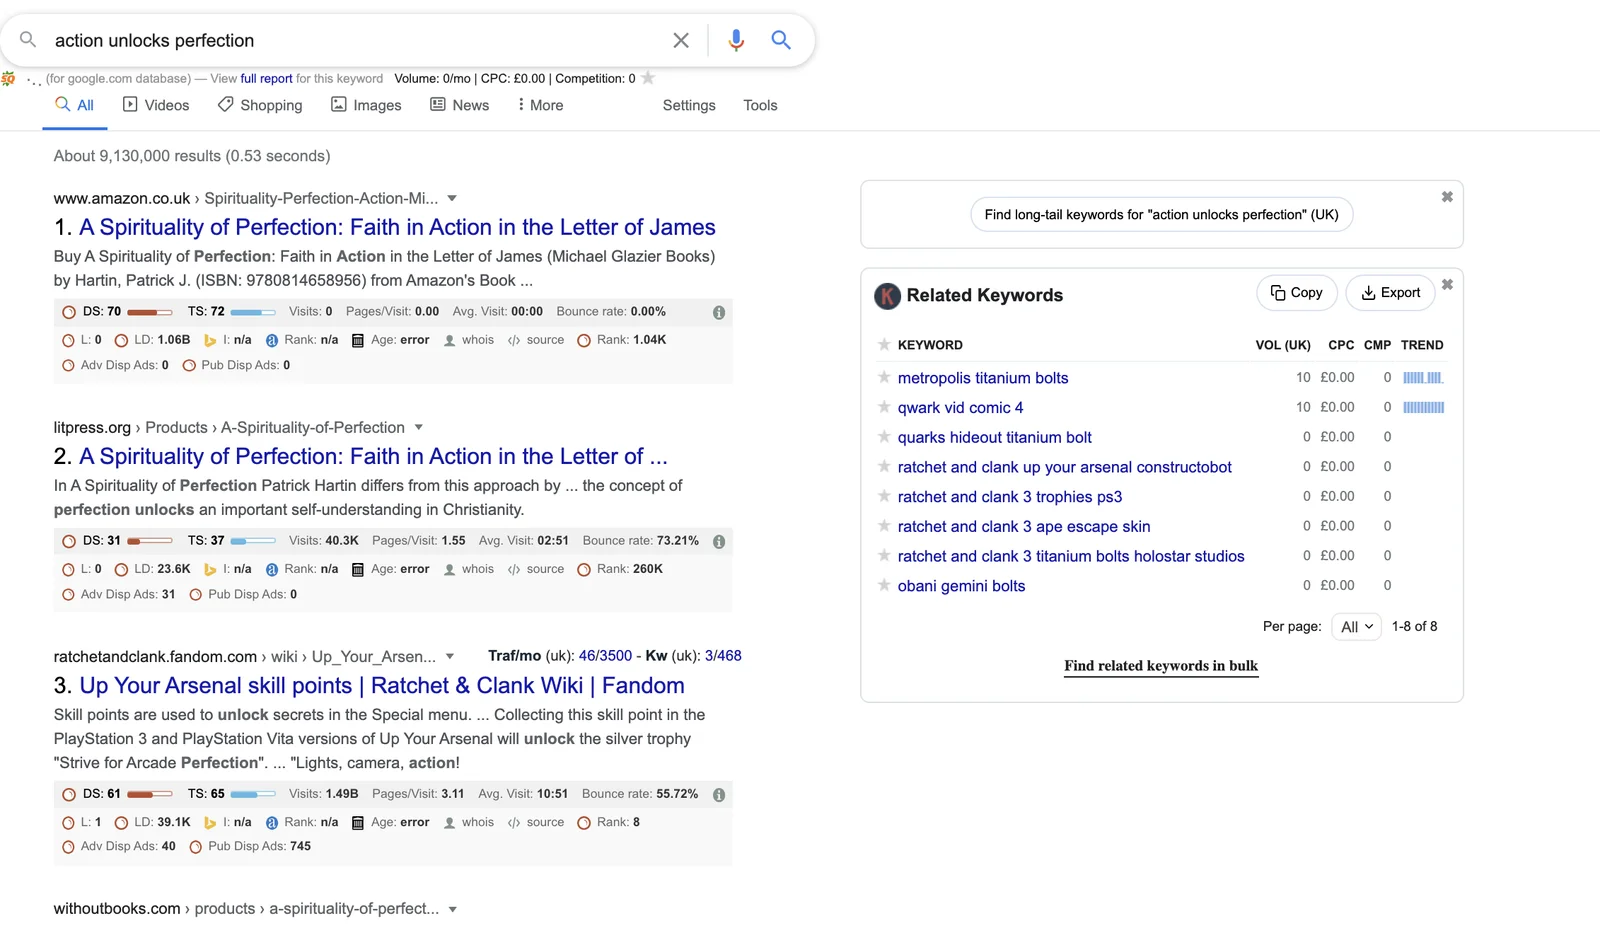Start voice search with the microphone icon
The image size is (1600, 928).
pos(736,41)
